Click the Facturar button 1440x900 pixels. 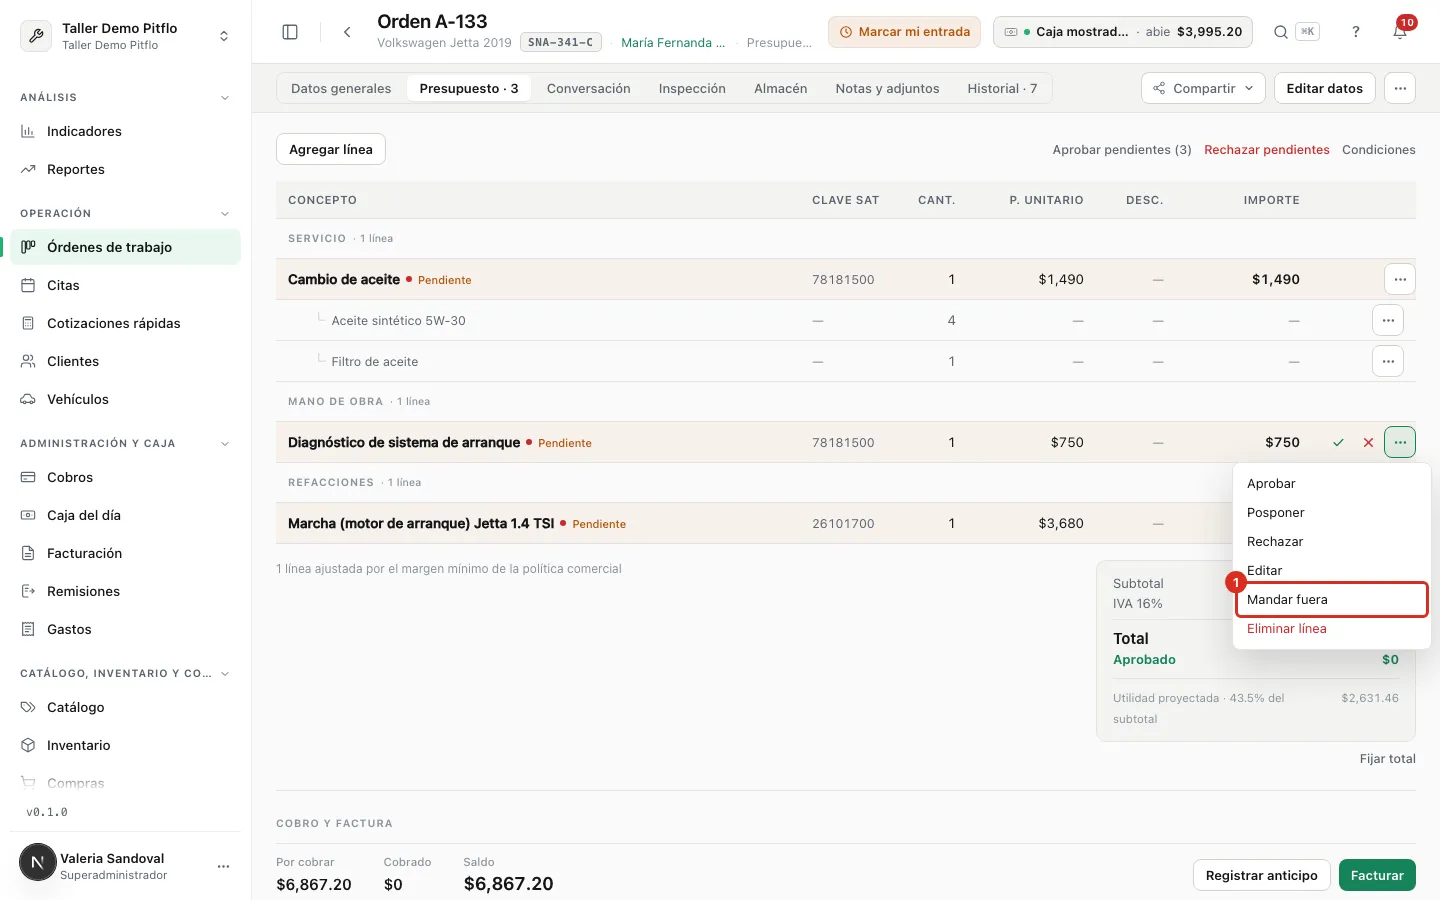(x=1377, y=875)
